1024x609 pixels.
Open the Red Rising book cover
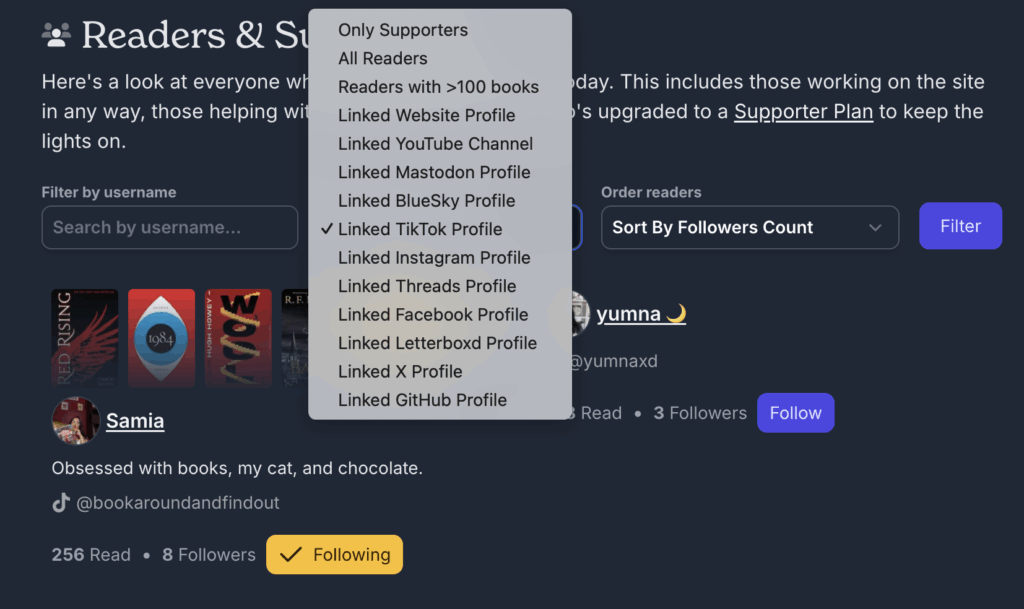pos(85,338)
